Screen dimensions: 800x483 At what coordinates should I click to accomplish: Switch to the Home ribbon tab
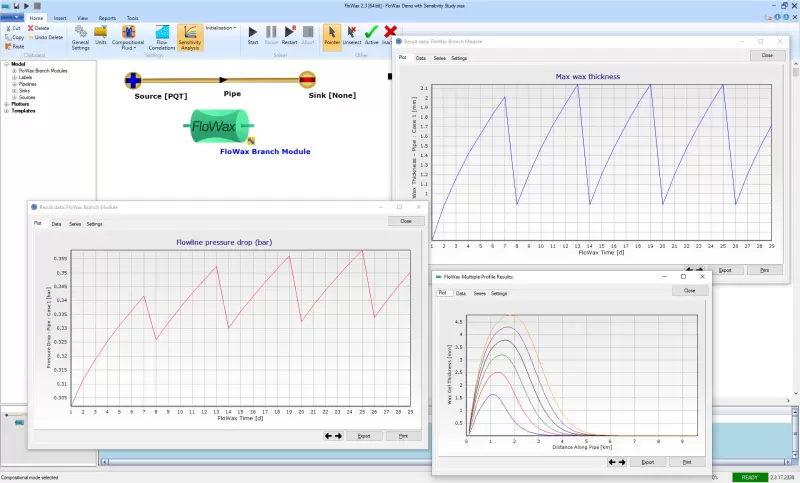pos(36,18)
